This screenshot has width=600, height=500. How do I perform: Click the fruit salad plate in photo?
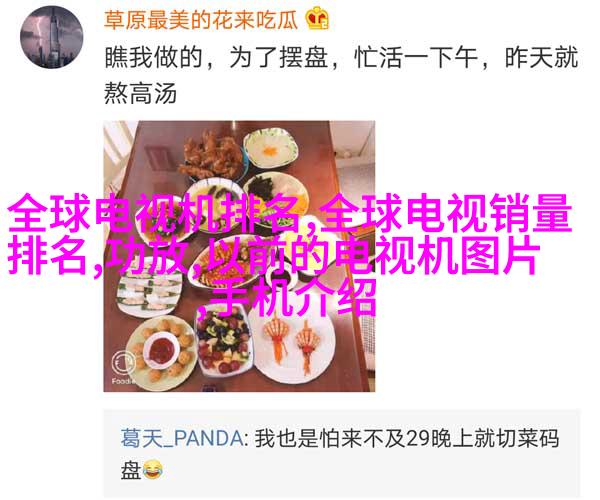coord(223,342)
